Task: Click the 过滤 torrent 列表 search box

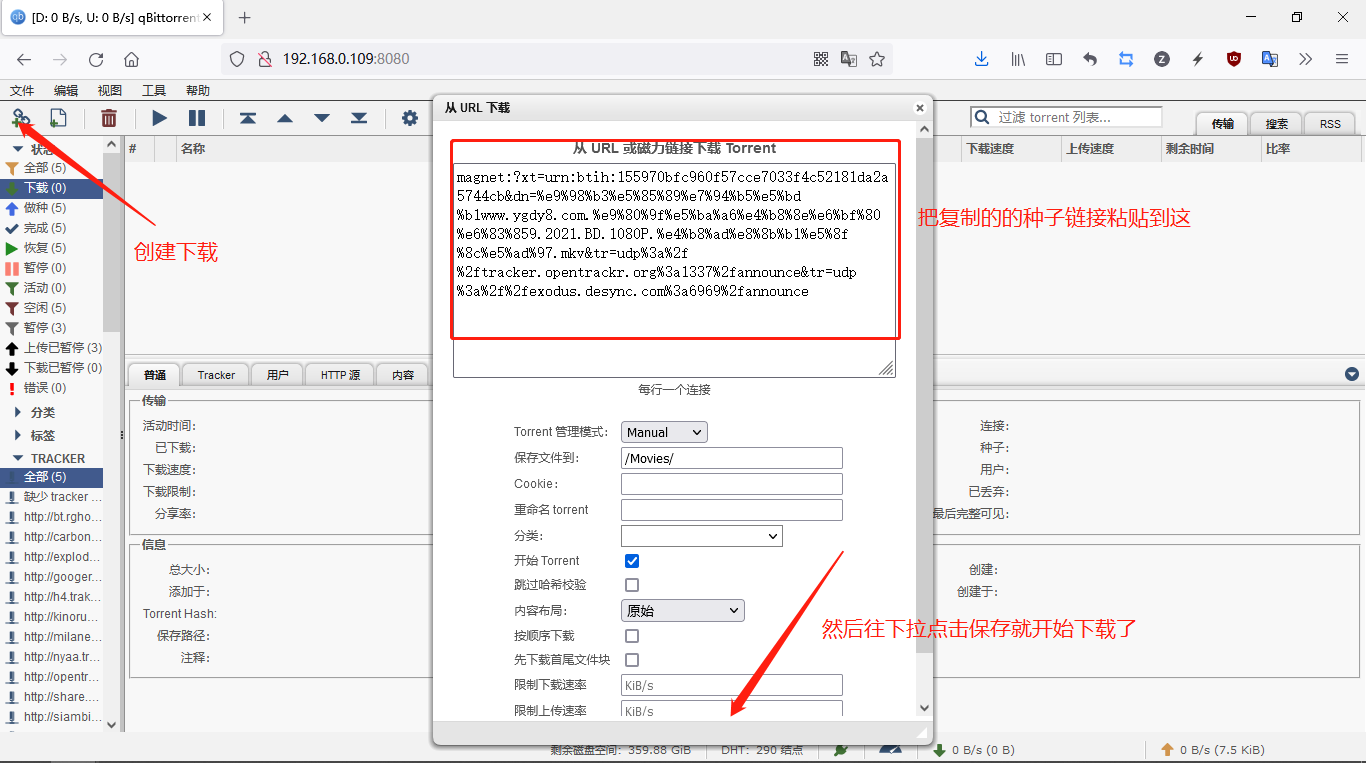Action: click(x=1066, y=117)
